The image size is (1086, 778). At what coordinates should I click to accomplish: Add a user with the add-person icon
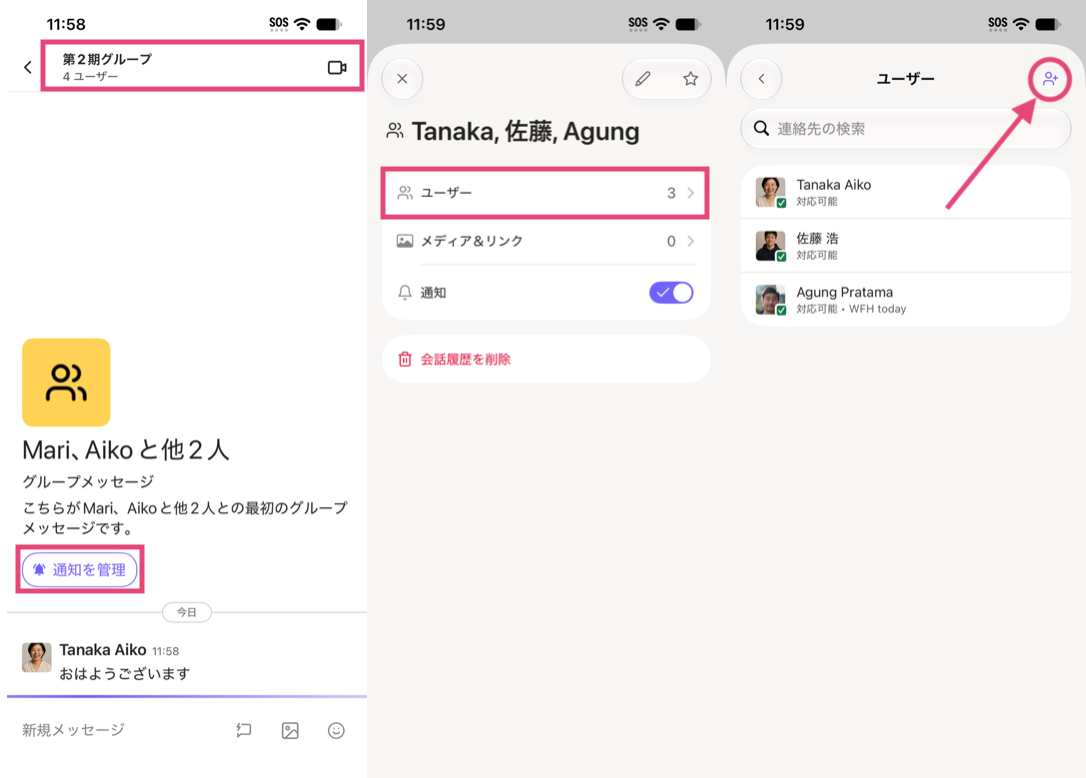[1050, 79]
